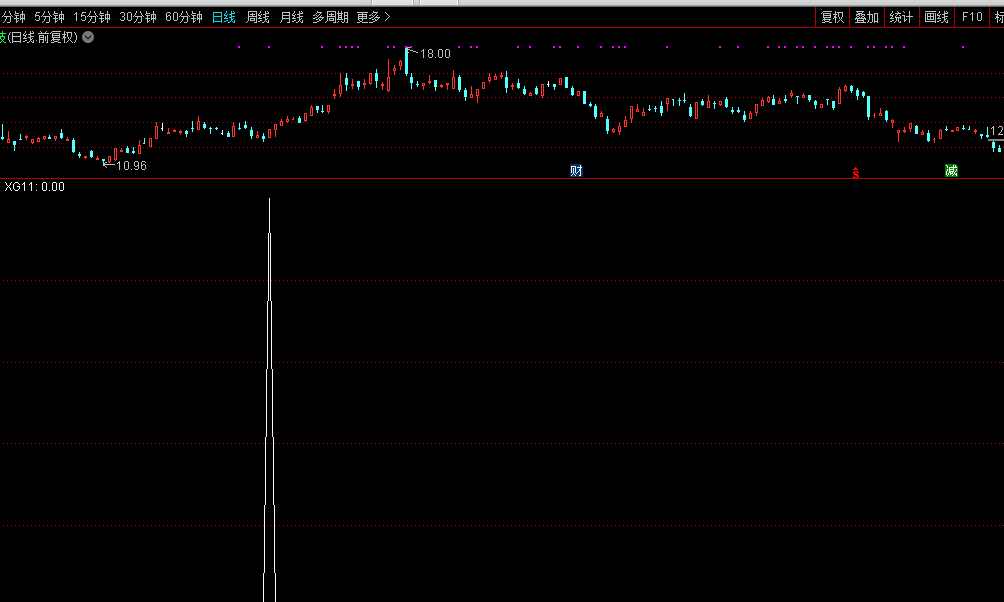Switch to 月线 monthly chart
Viewport: 1004px width, 602px height.
click(x=291, y=17)
